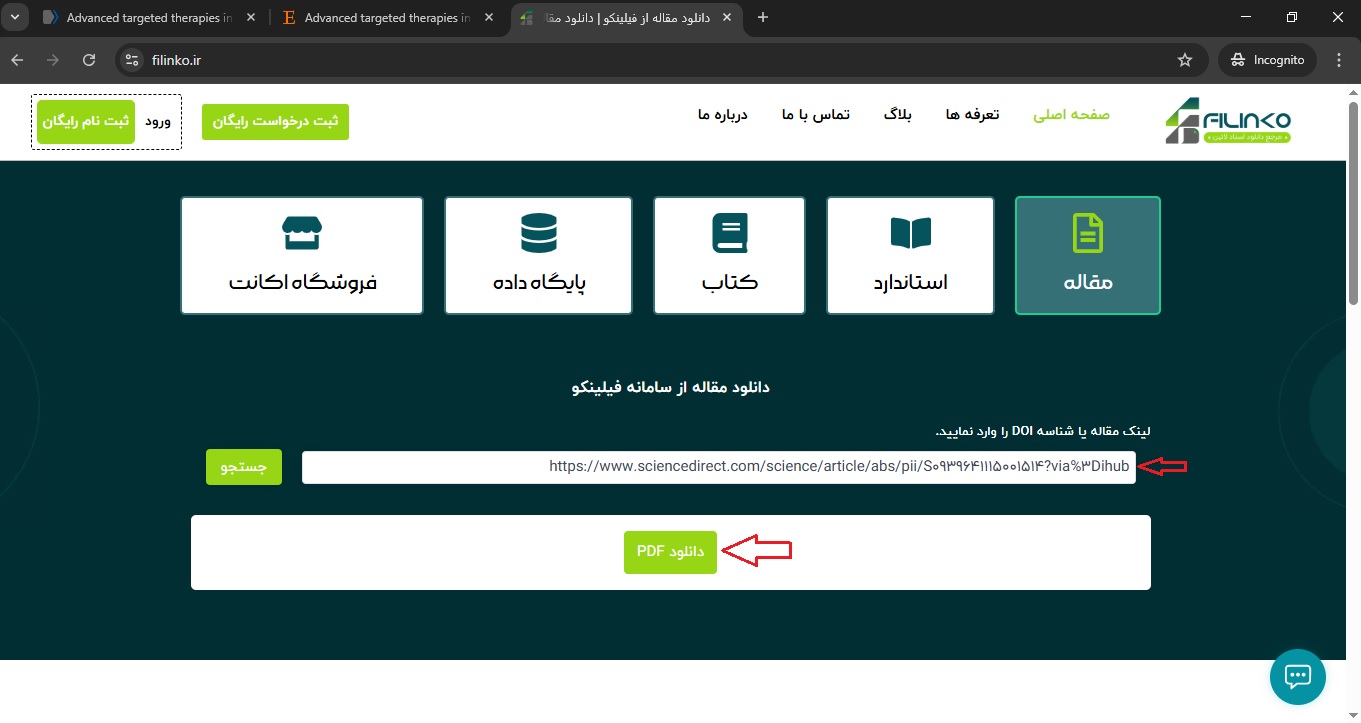
Task: Click ثبت درخواست رایگان button
Action: click(275, 121)
